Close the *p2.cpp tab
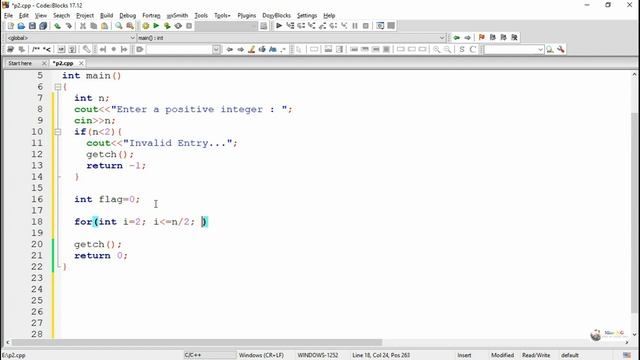The width and height of the screenshot is (640, 360). (x=81, y=63)
